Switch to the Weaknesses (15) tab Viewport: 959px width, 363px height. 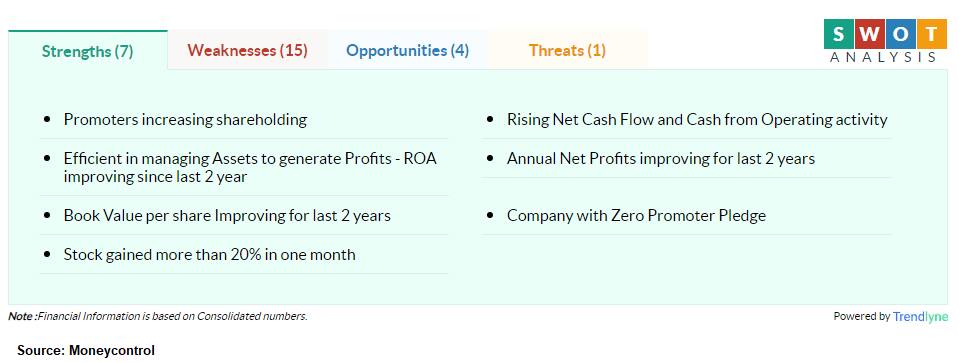click(x=247, y=50)
